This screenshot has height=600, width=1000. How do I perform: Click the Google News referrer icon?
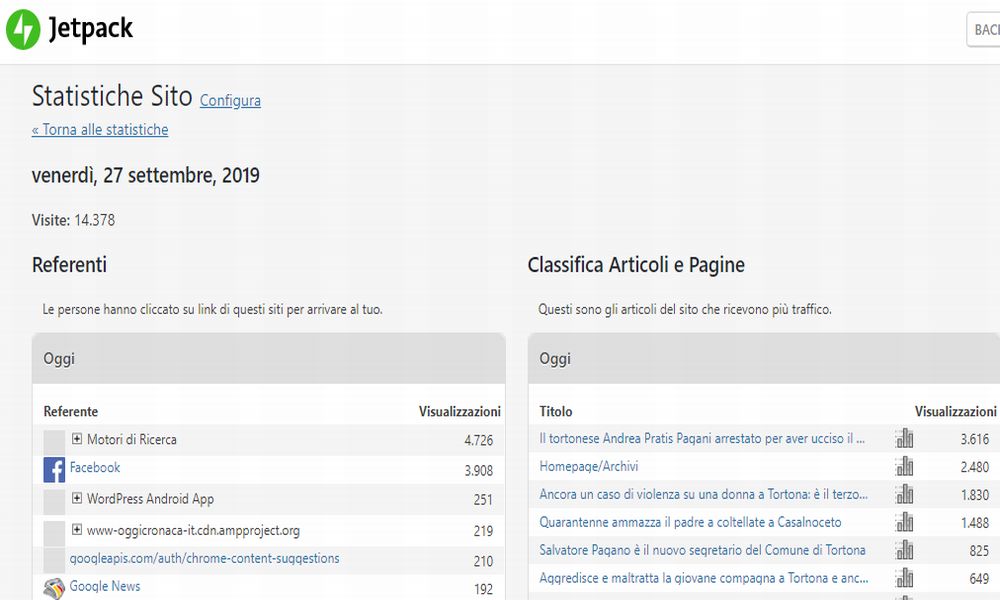point(54,588)
